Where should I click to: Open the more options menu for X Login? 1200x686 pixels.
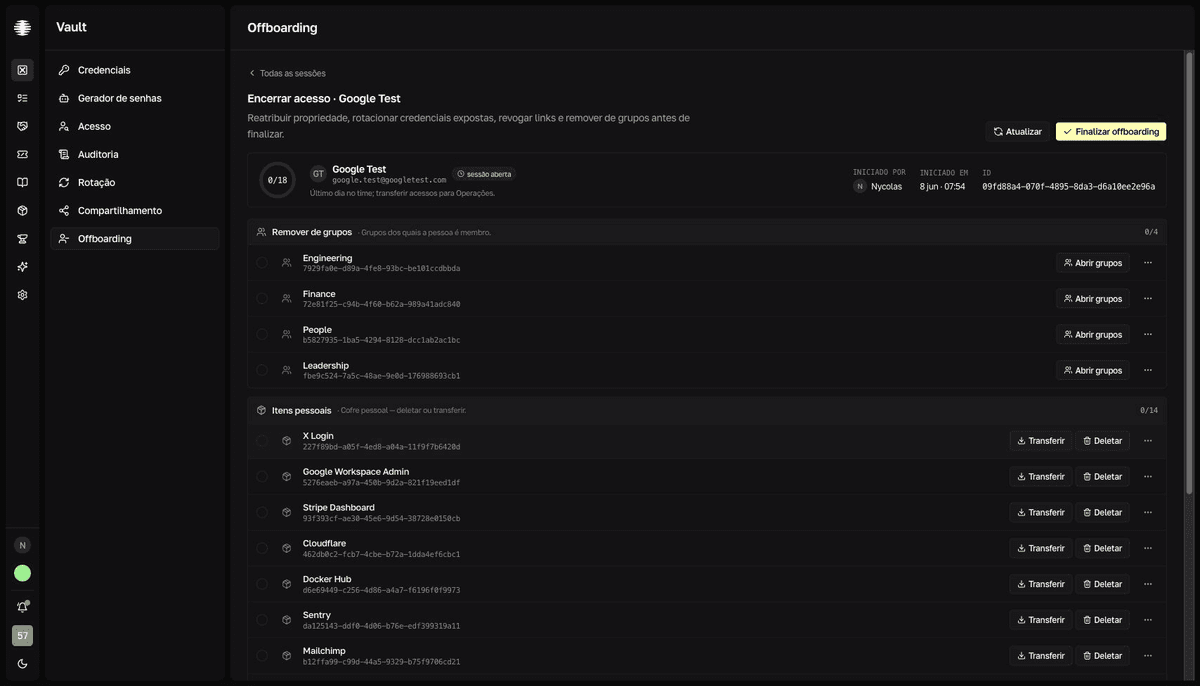click(x=1148, y=441)
